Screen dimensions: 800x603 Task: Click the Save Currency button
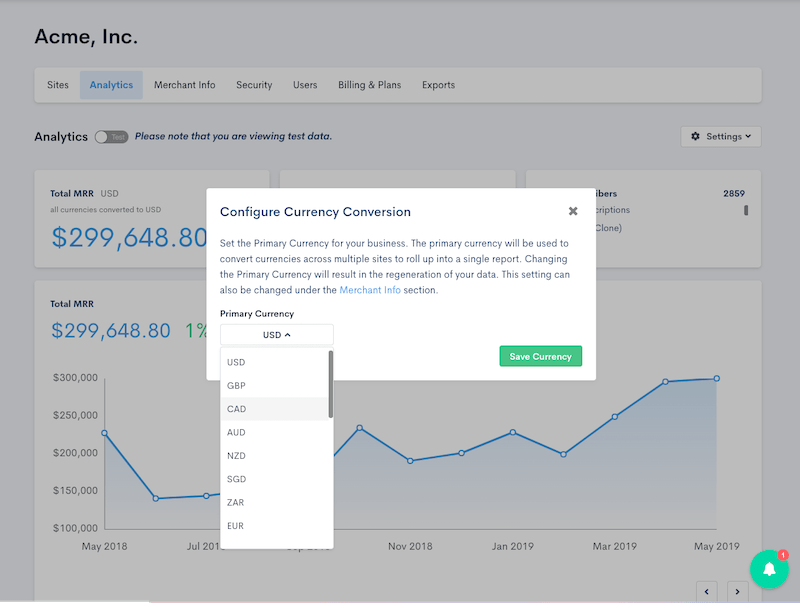pos(540,356)
